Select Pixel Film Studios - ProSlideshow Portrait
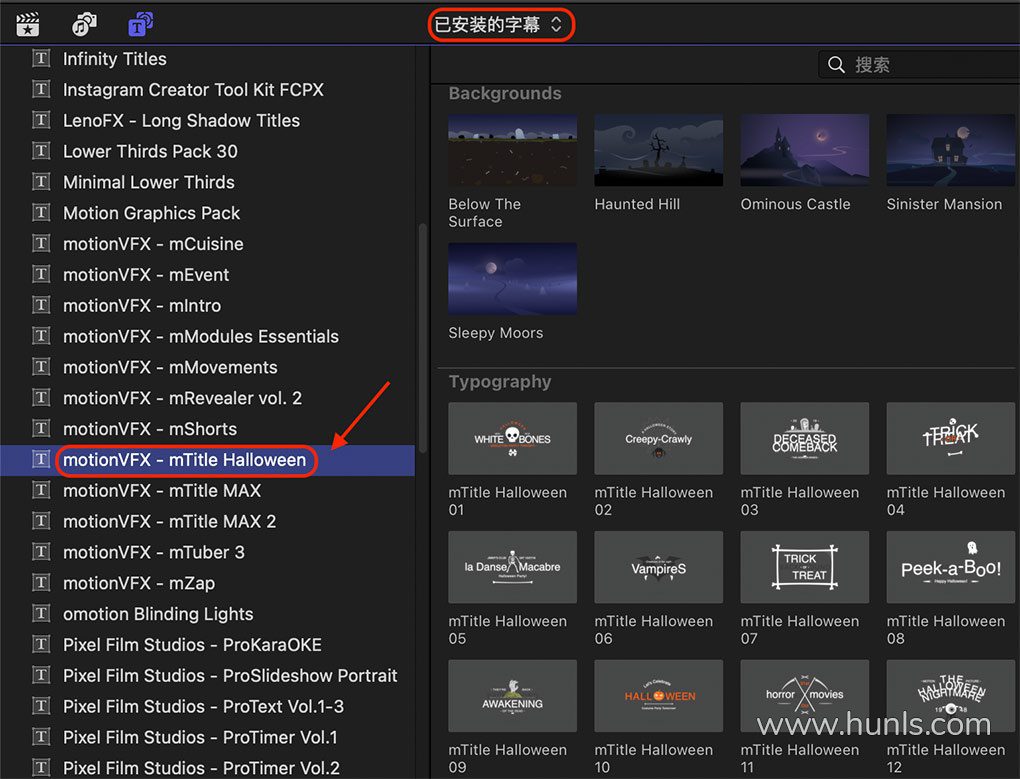Viewport: 1020px width, 779px height. (x=230, y=676)
